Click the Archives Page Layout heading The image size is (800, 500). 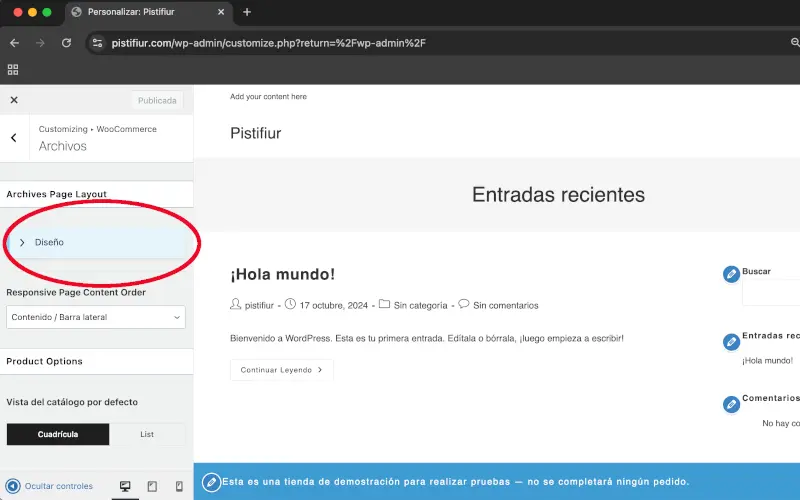[x=57, y=194]
